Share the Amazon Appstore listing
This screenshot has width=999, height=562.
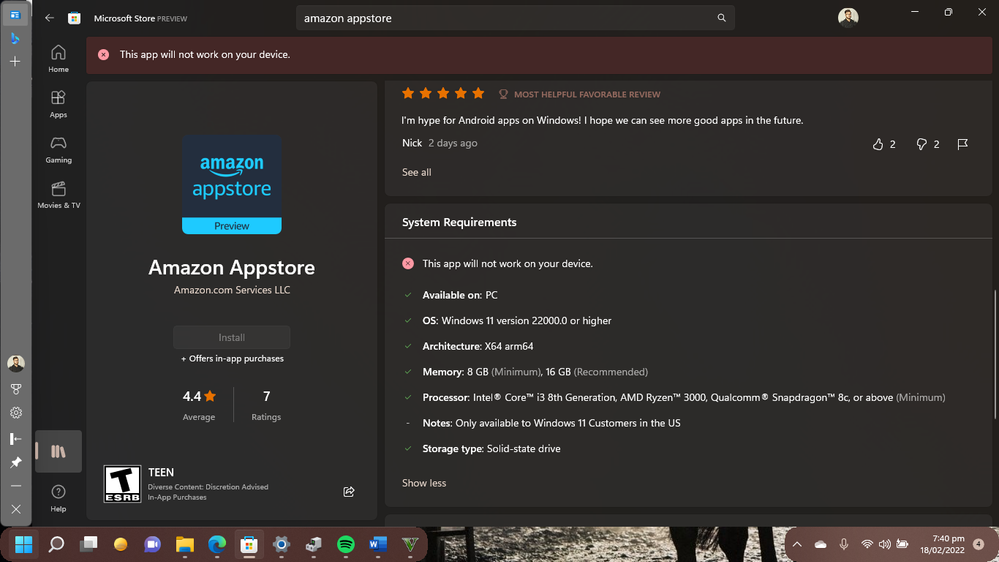pos(349,491)
